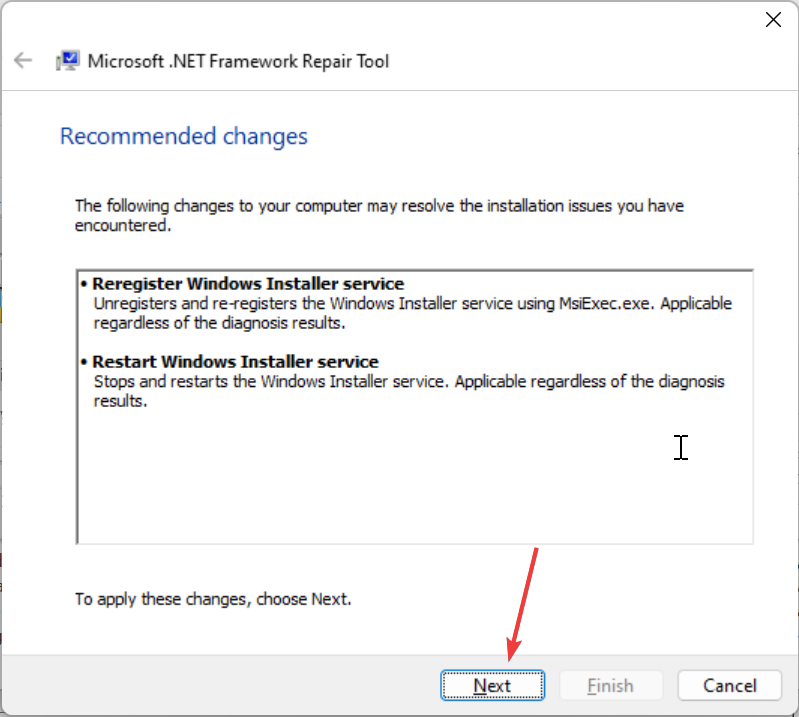Click the Microsoft .NET Framework Repair Tool title text

tap(238, 61)
